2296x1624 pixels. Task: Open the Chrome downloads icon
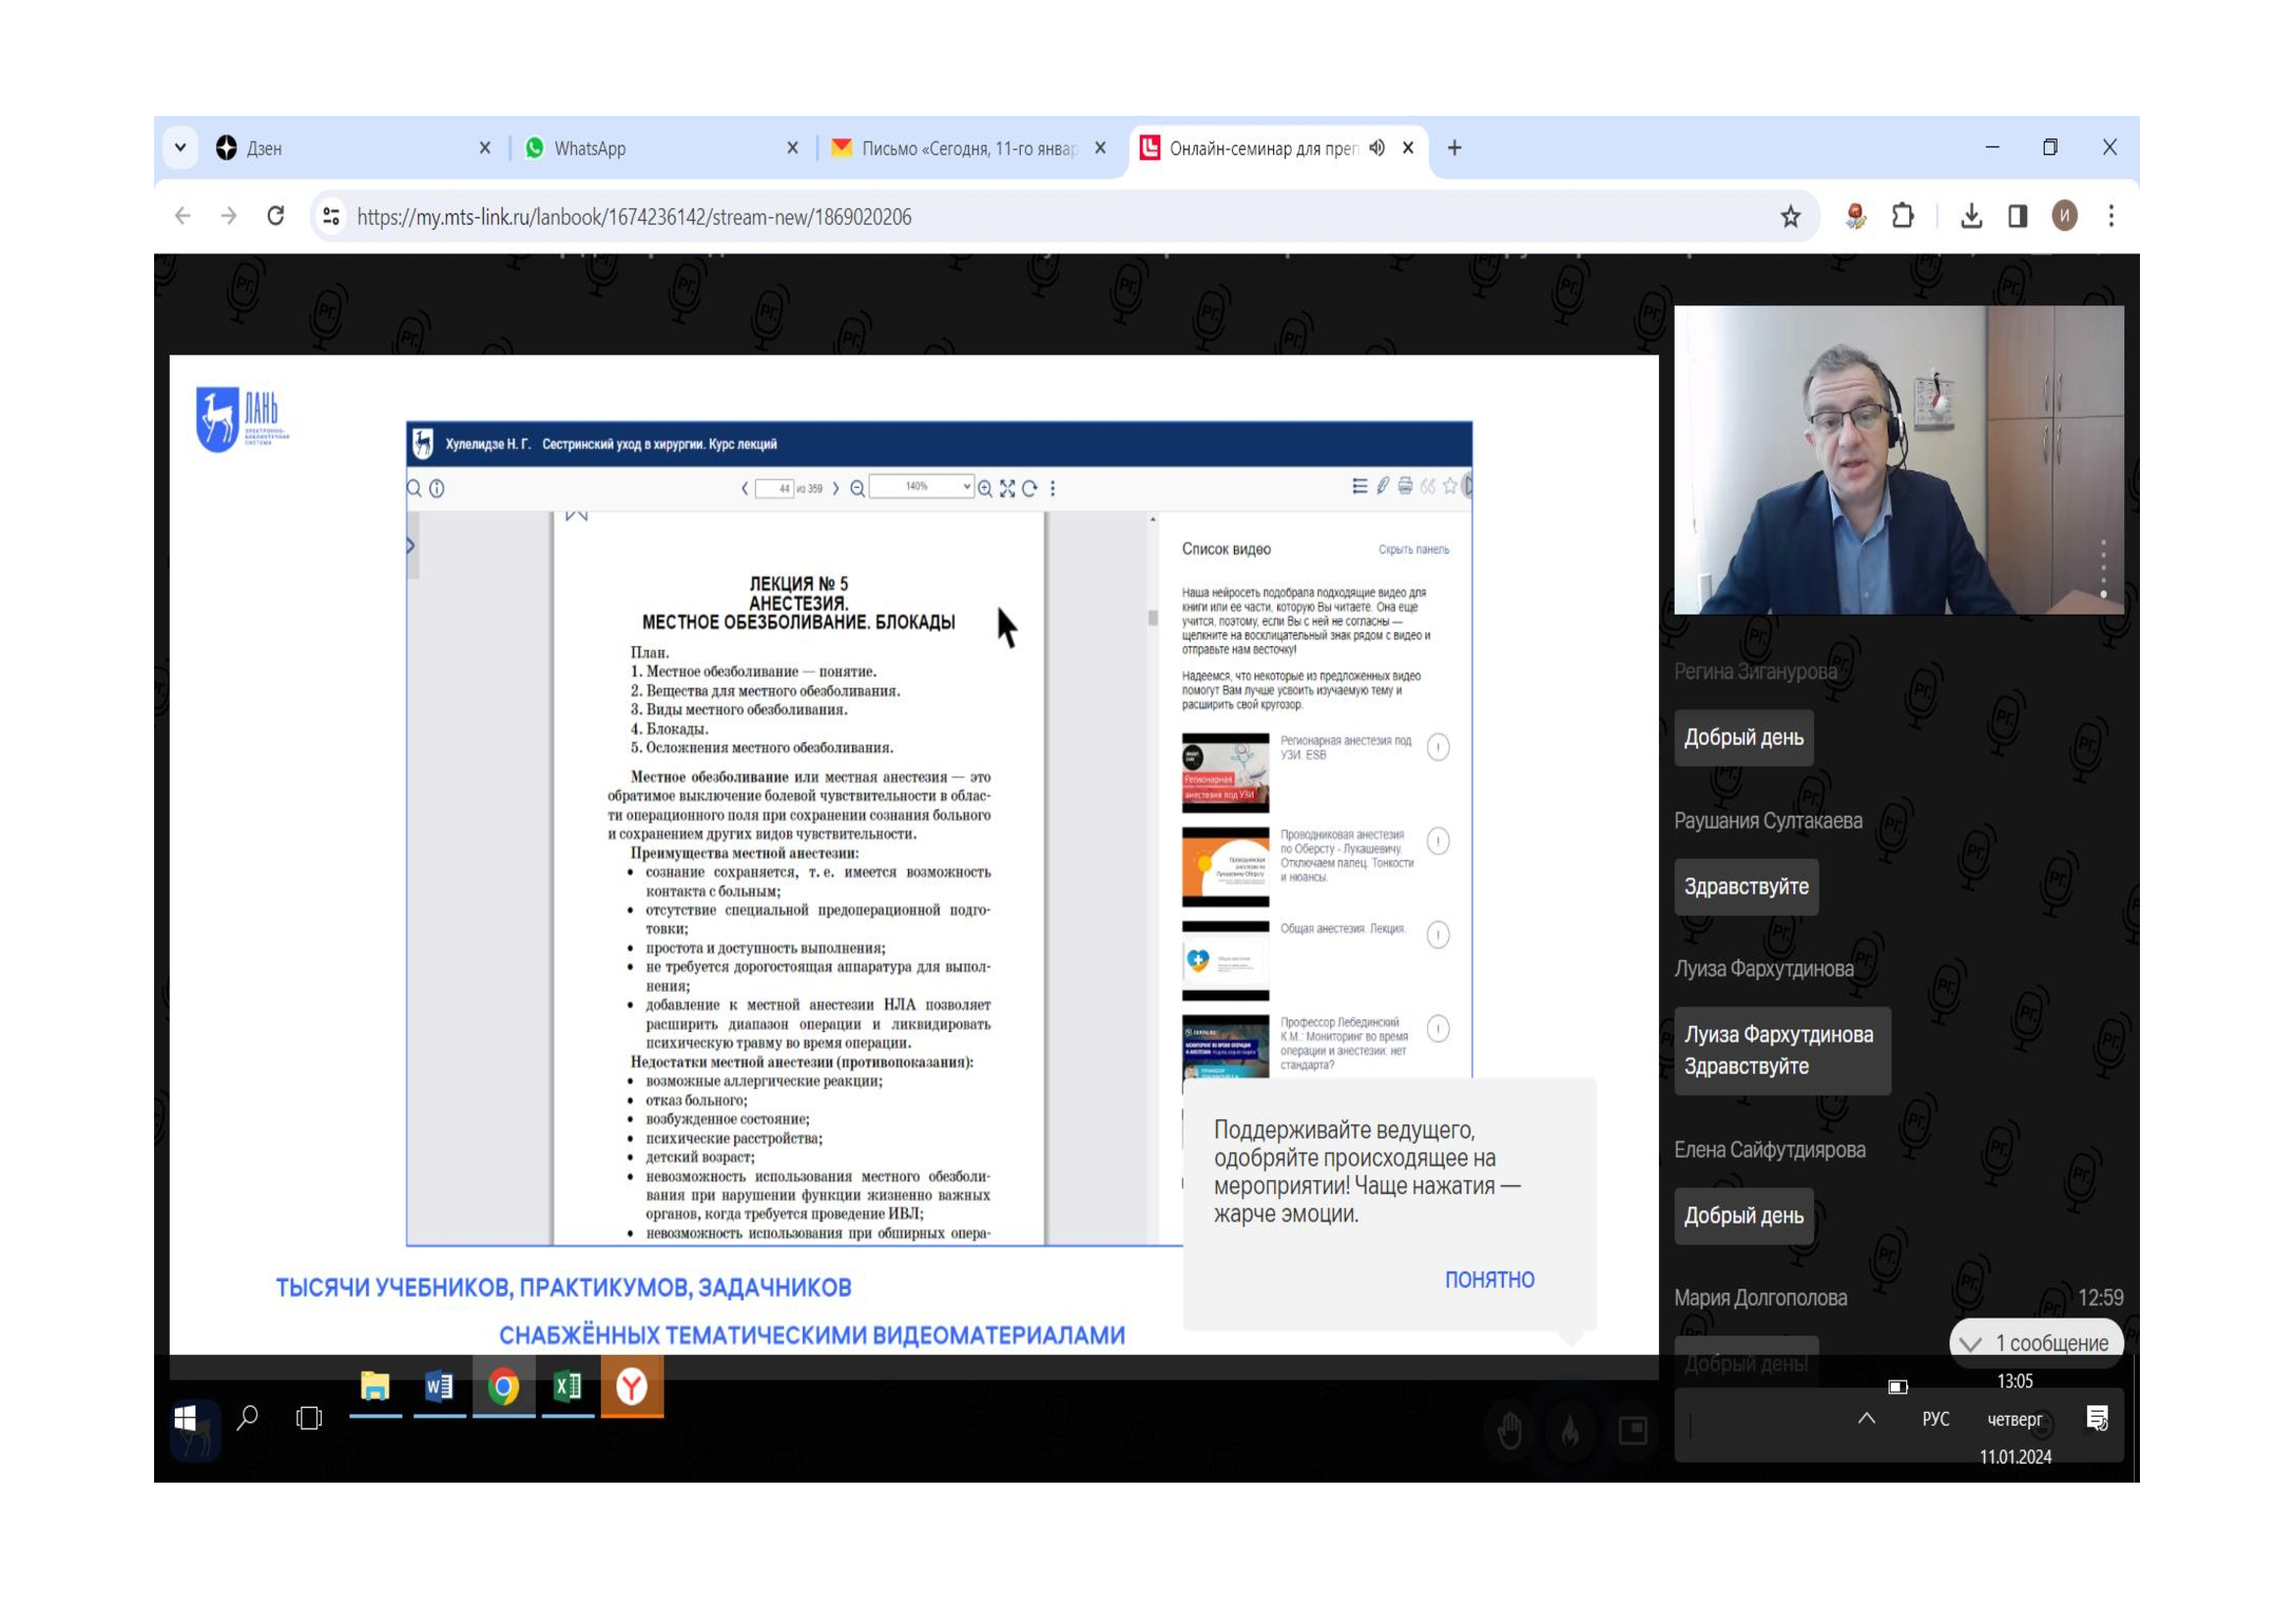(x=1971, y=216)
